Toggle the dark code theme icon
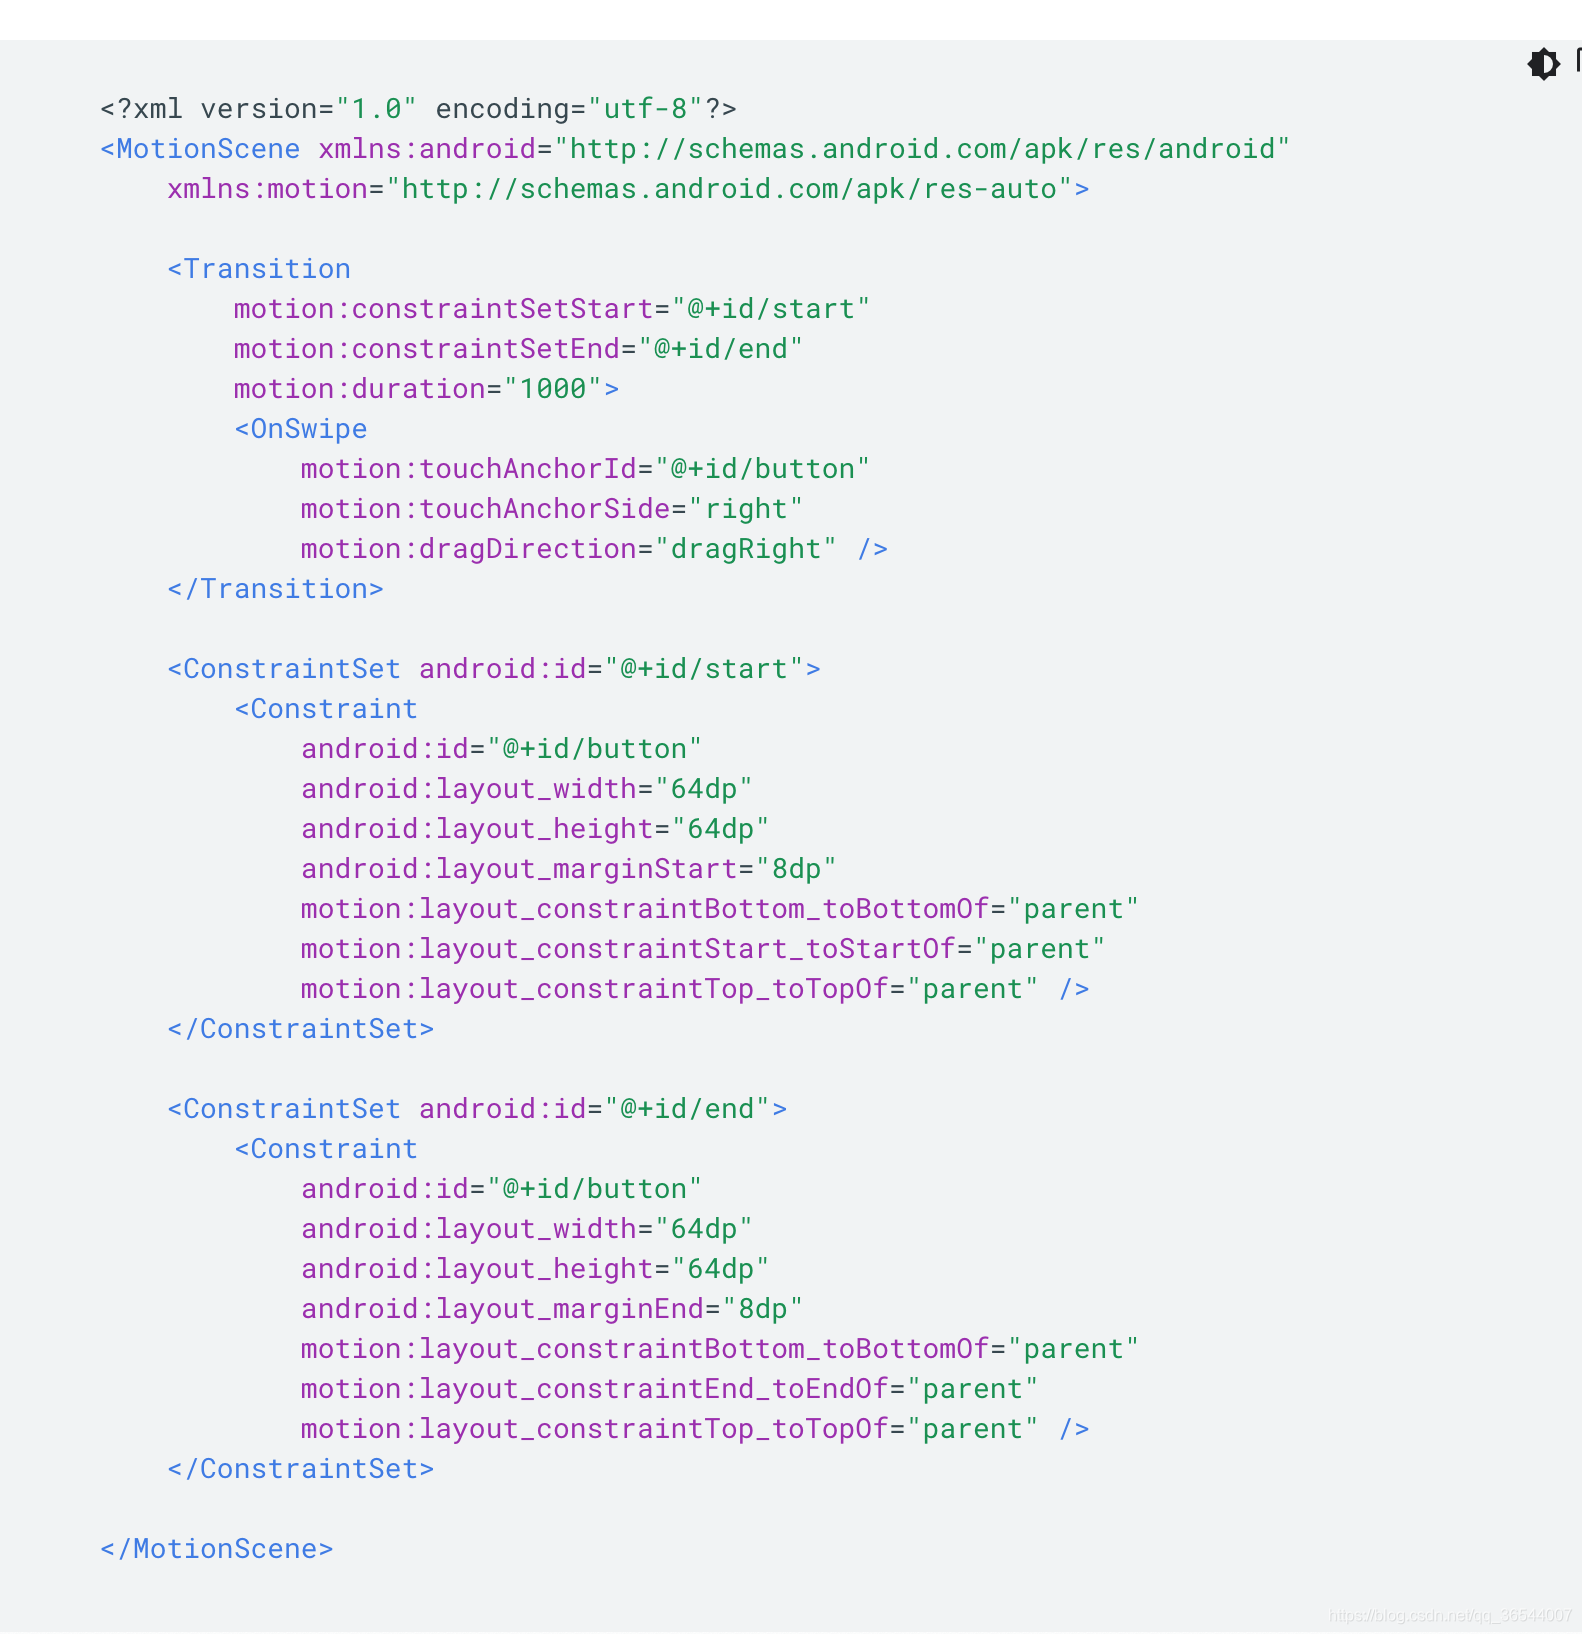Screen dimensions: 1582x1634 click(x=1543, y=64)
